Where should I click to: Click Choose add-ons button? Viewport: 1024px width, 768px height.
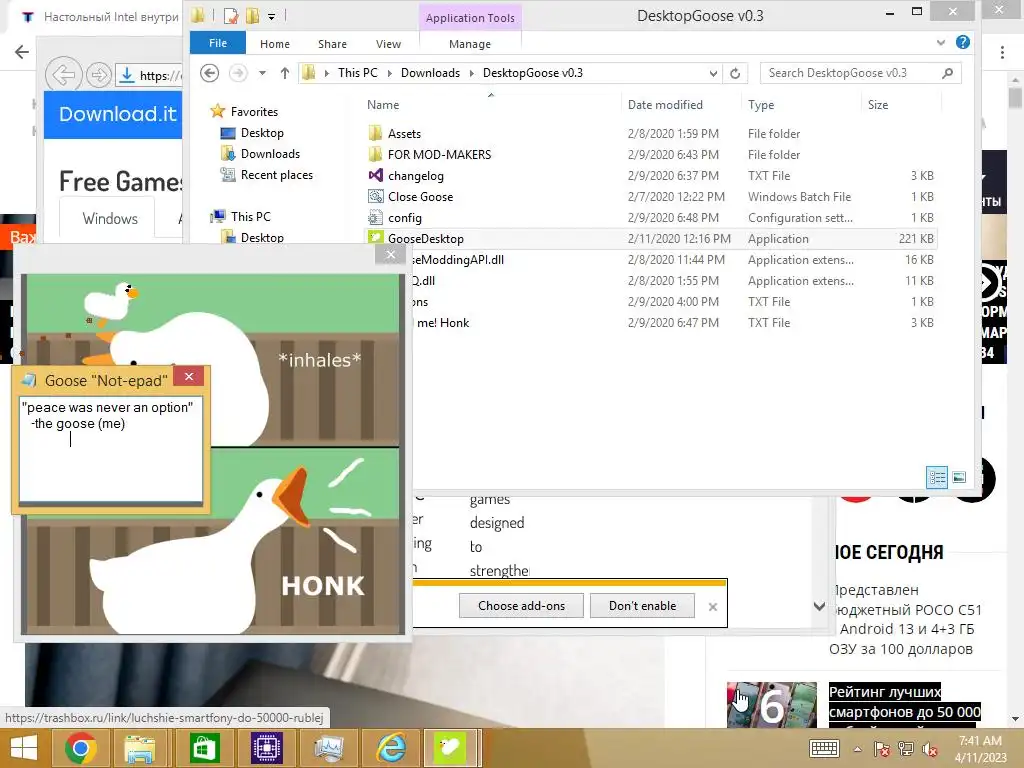pos(521,605)
